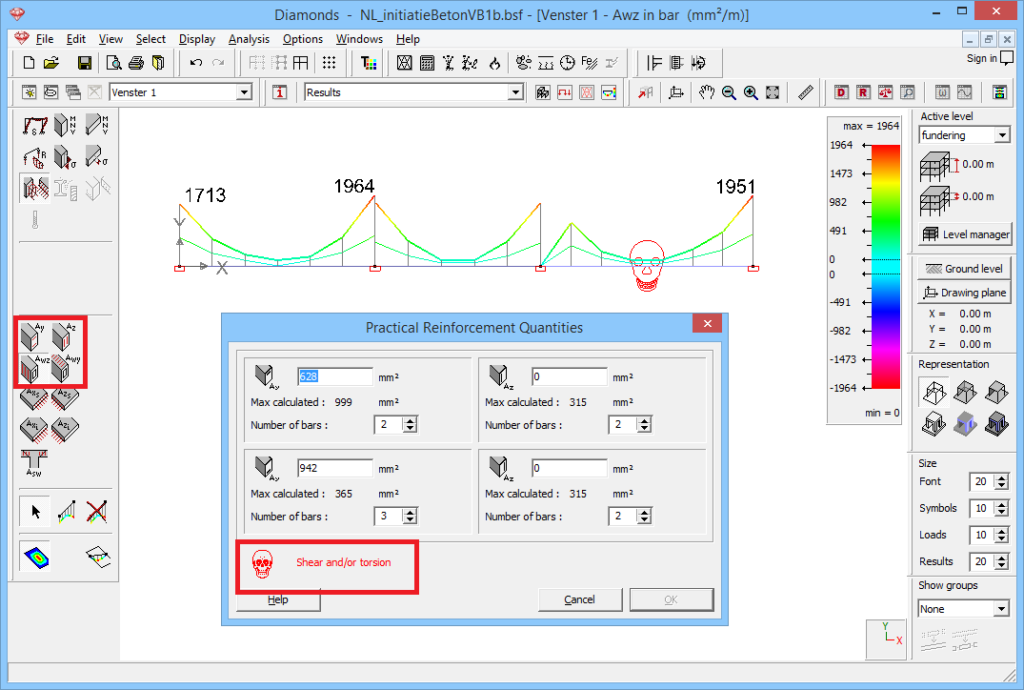The image size is (1024, 690).
Task: Adjust Loads size stepper
Action: [x=1002, y=535]
